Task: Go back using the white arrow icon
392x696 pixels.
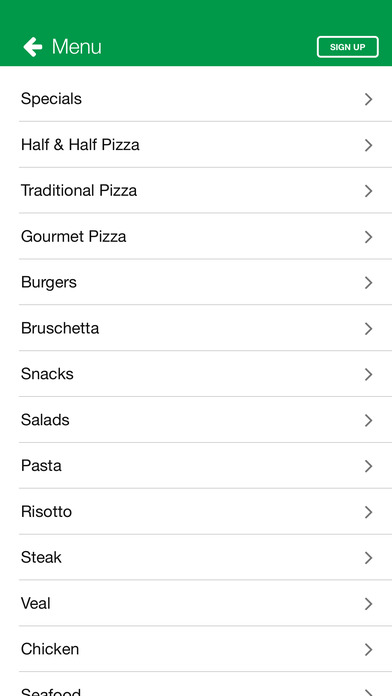Action: [33, 47]
